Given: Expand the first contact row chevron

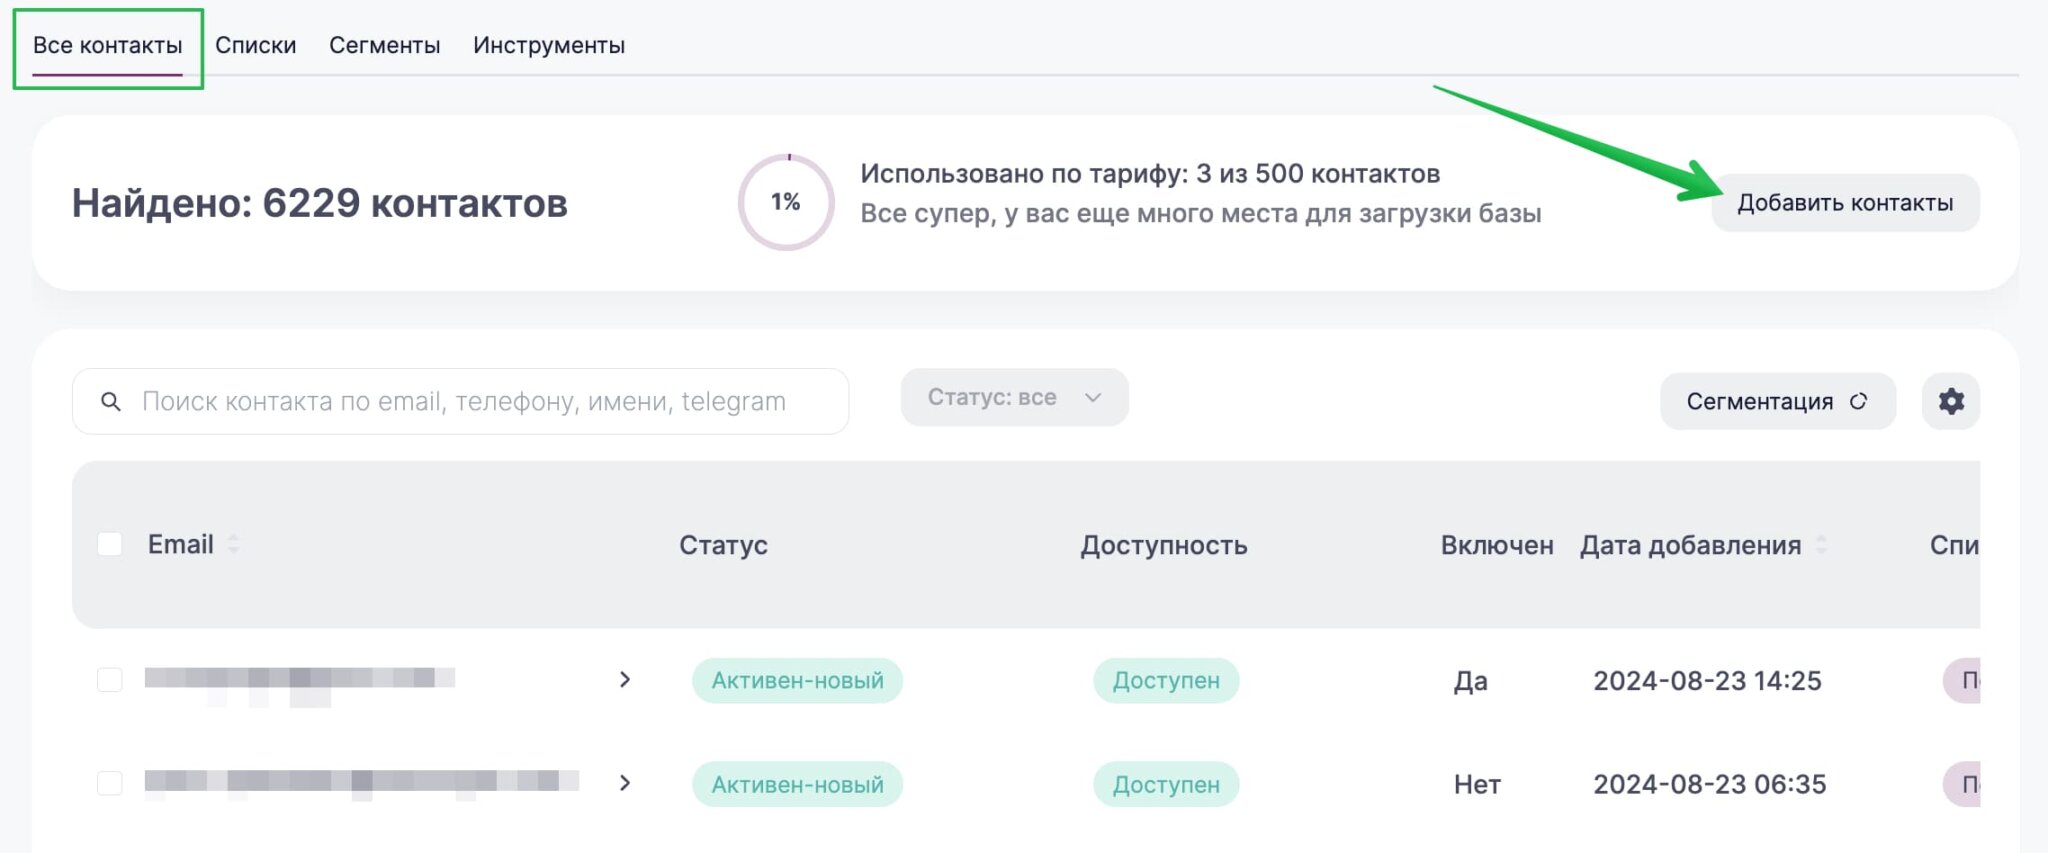Looking at the screenshot, I should [625, 680].
